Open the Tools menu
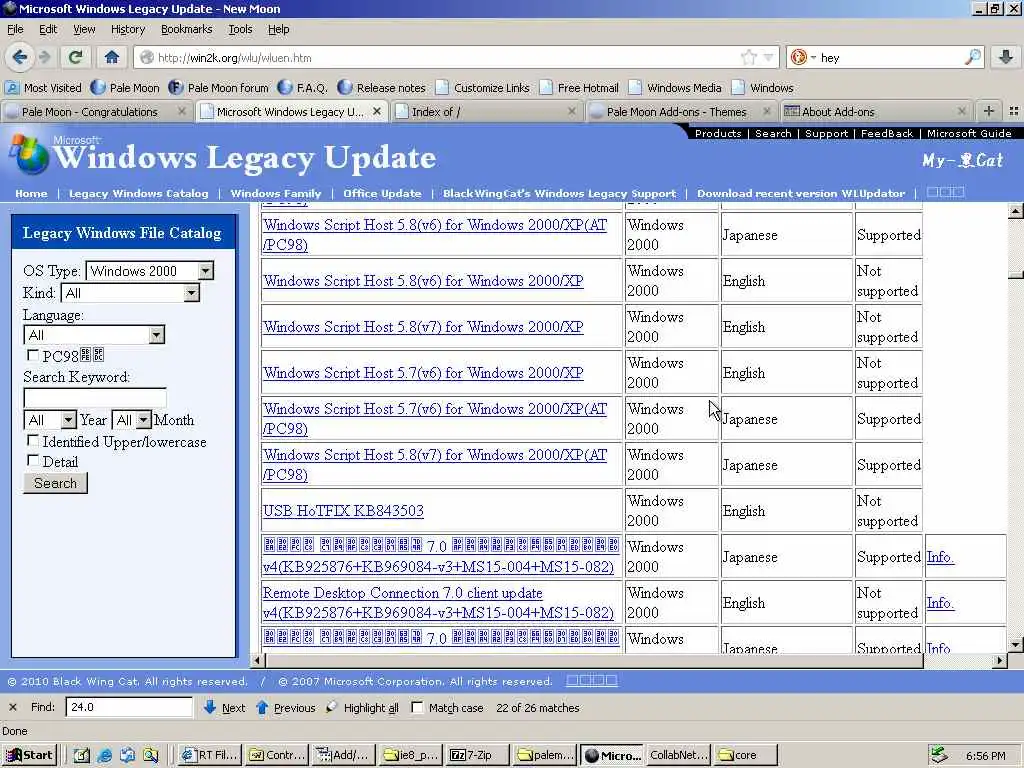Viewport: 1024px width, 768px height. (240, 29)
